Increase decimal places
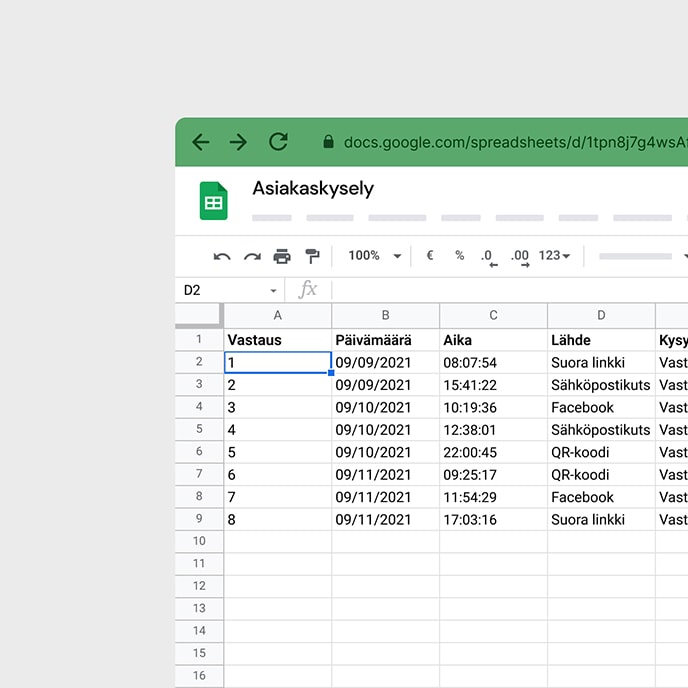Image resolution: width=688 pixels, height=688 pixels. click(520, 257)
